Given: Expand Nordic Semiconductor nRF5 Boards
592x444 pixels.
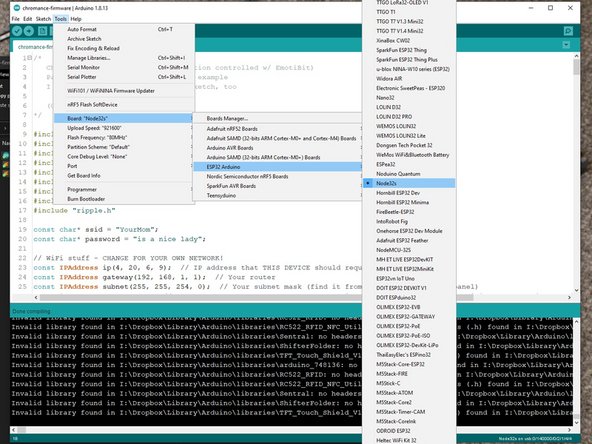Looking at the screenshot, I should 278,176.
